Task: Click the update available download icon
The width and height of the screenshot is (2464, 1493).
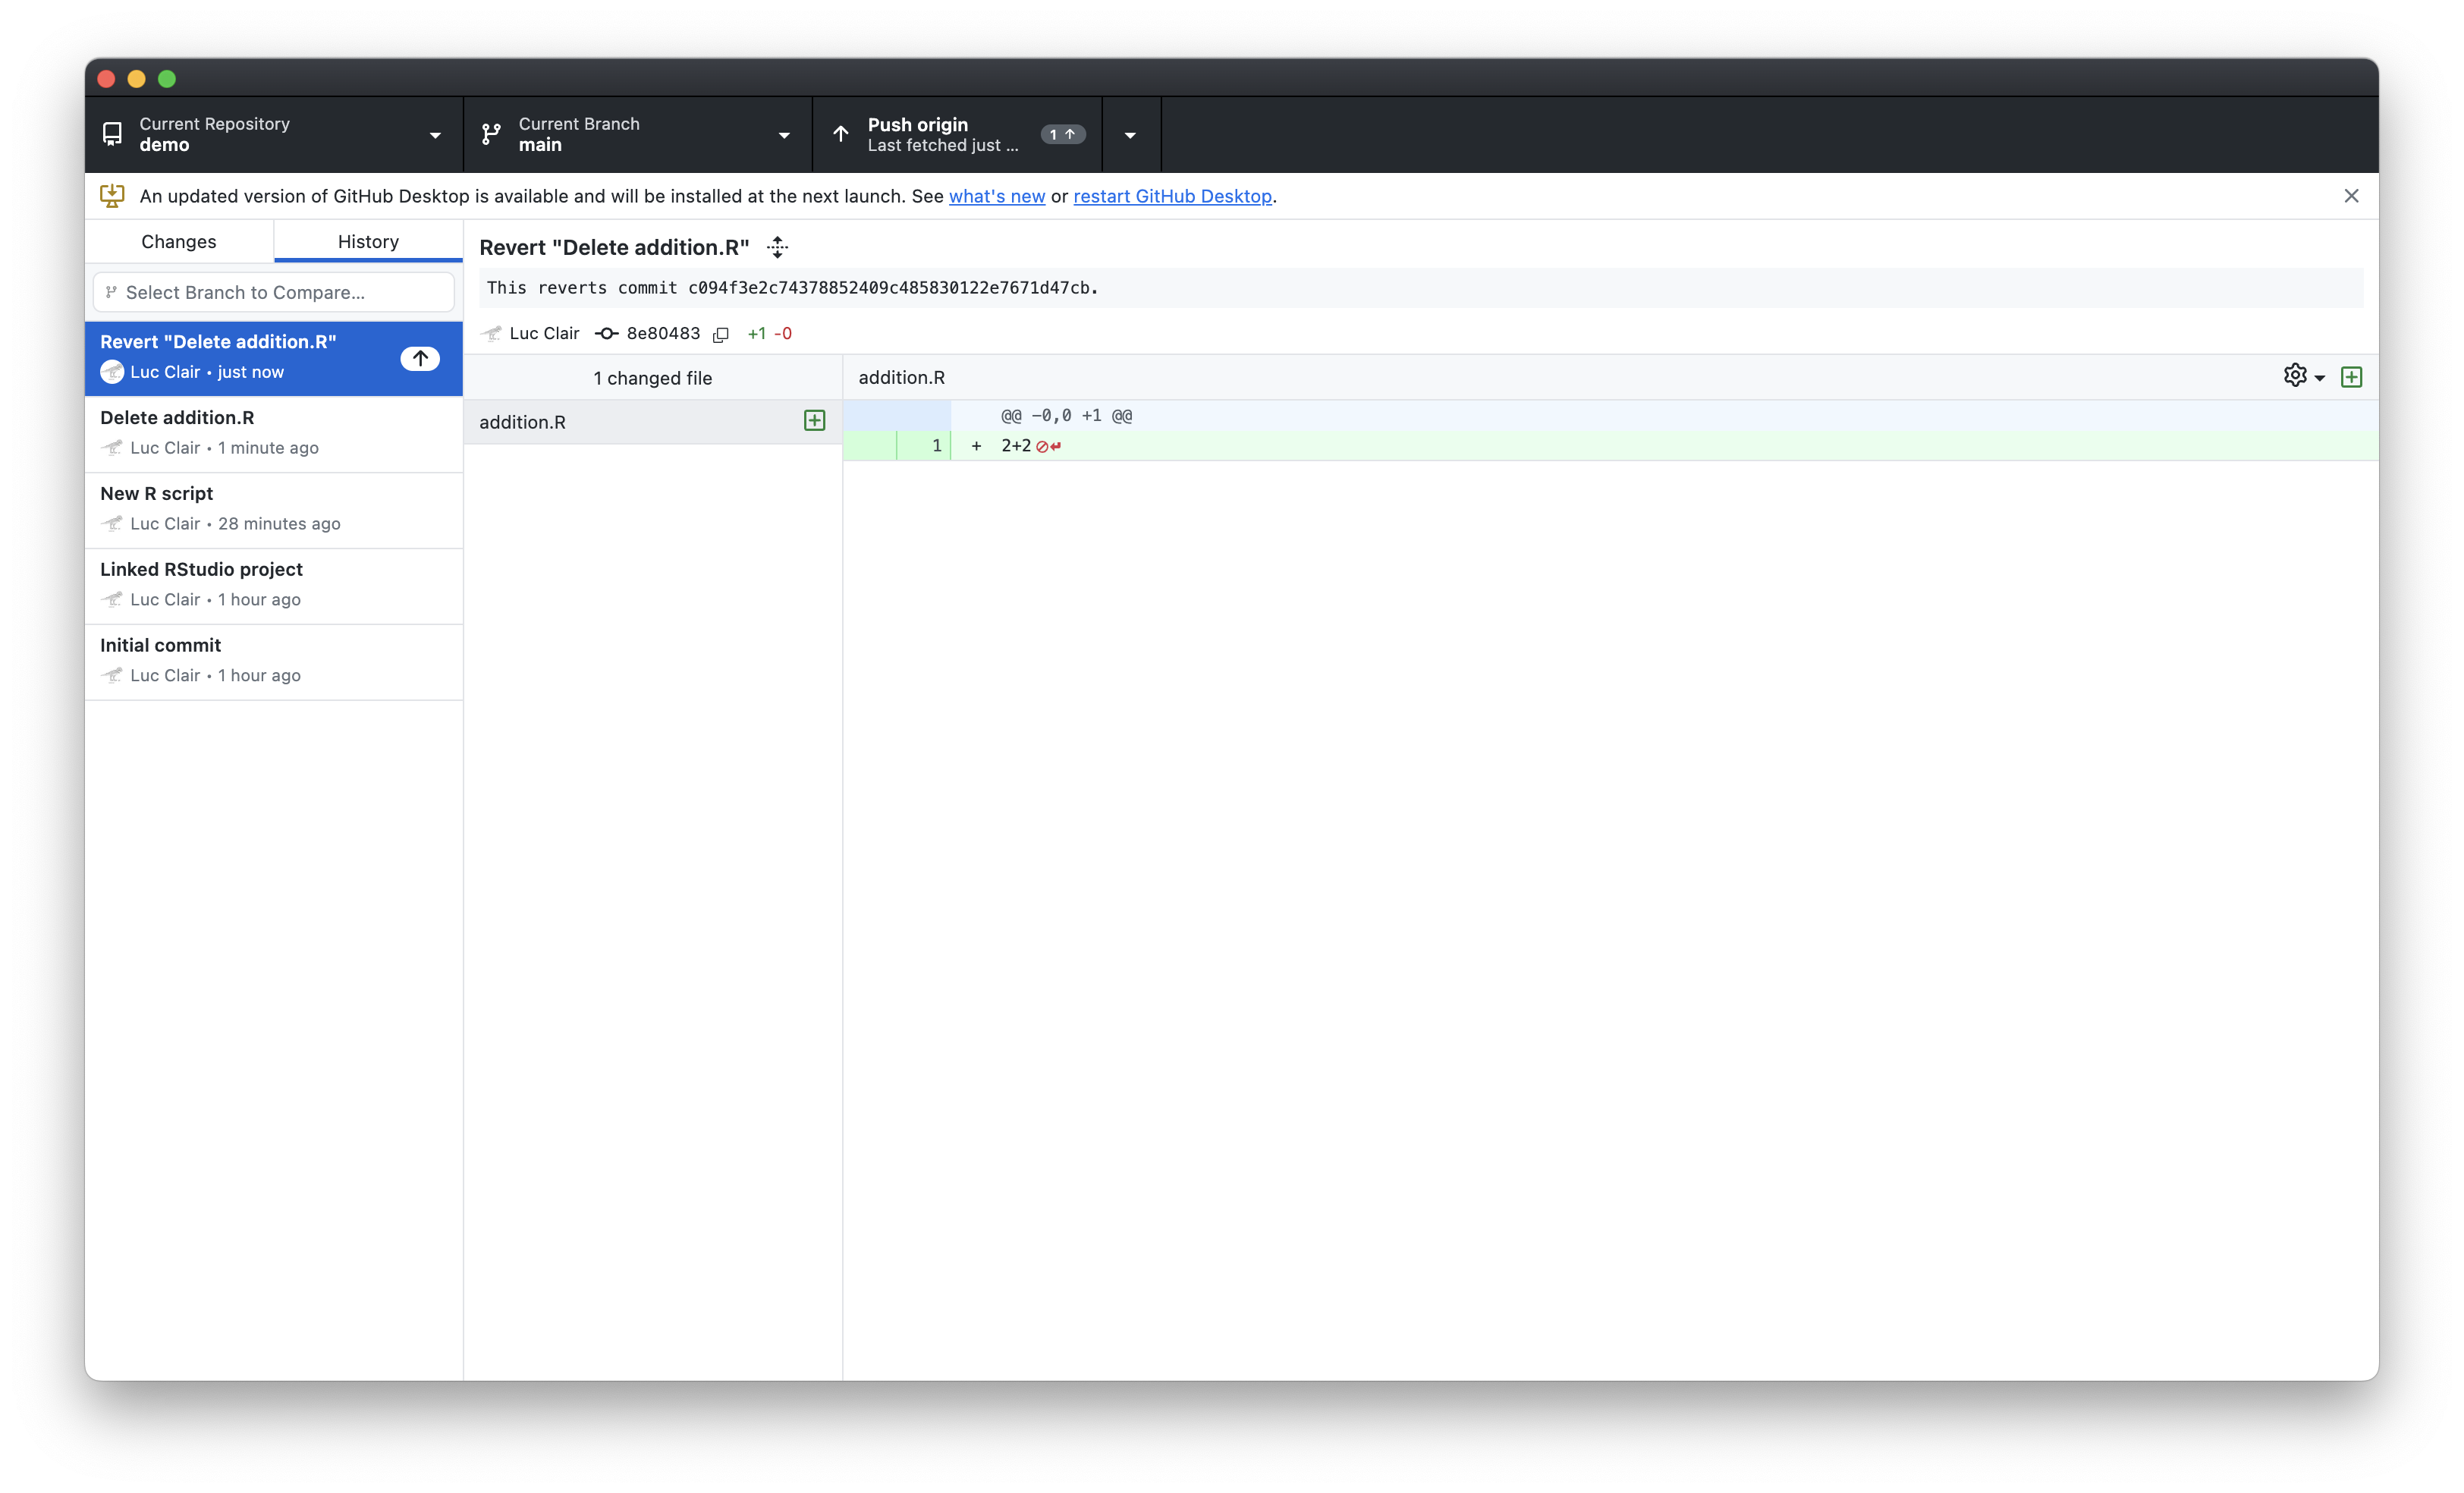Action: [112, 196]
